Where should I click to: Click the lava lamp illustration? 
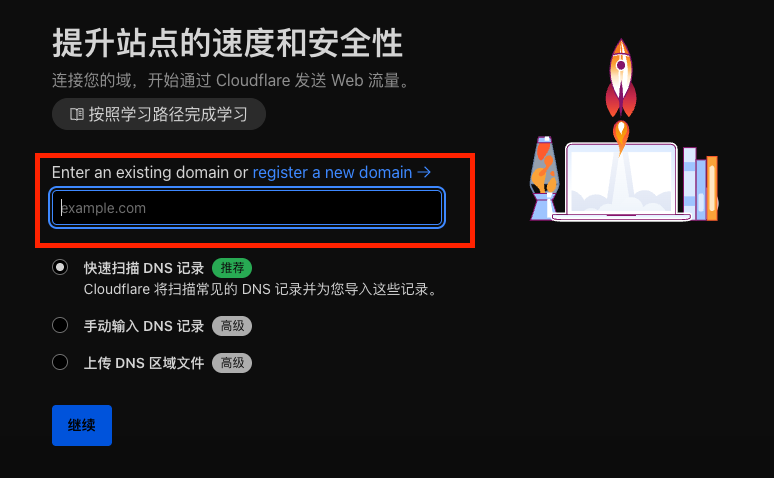[x=544, y=178]
